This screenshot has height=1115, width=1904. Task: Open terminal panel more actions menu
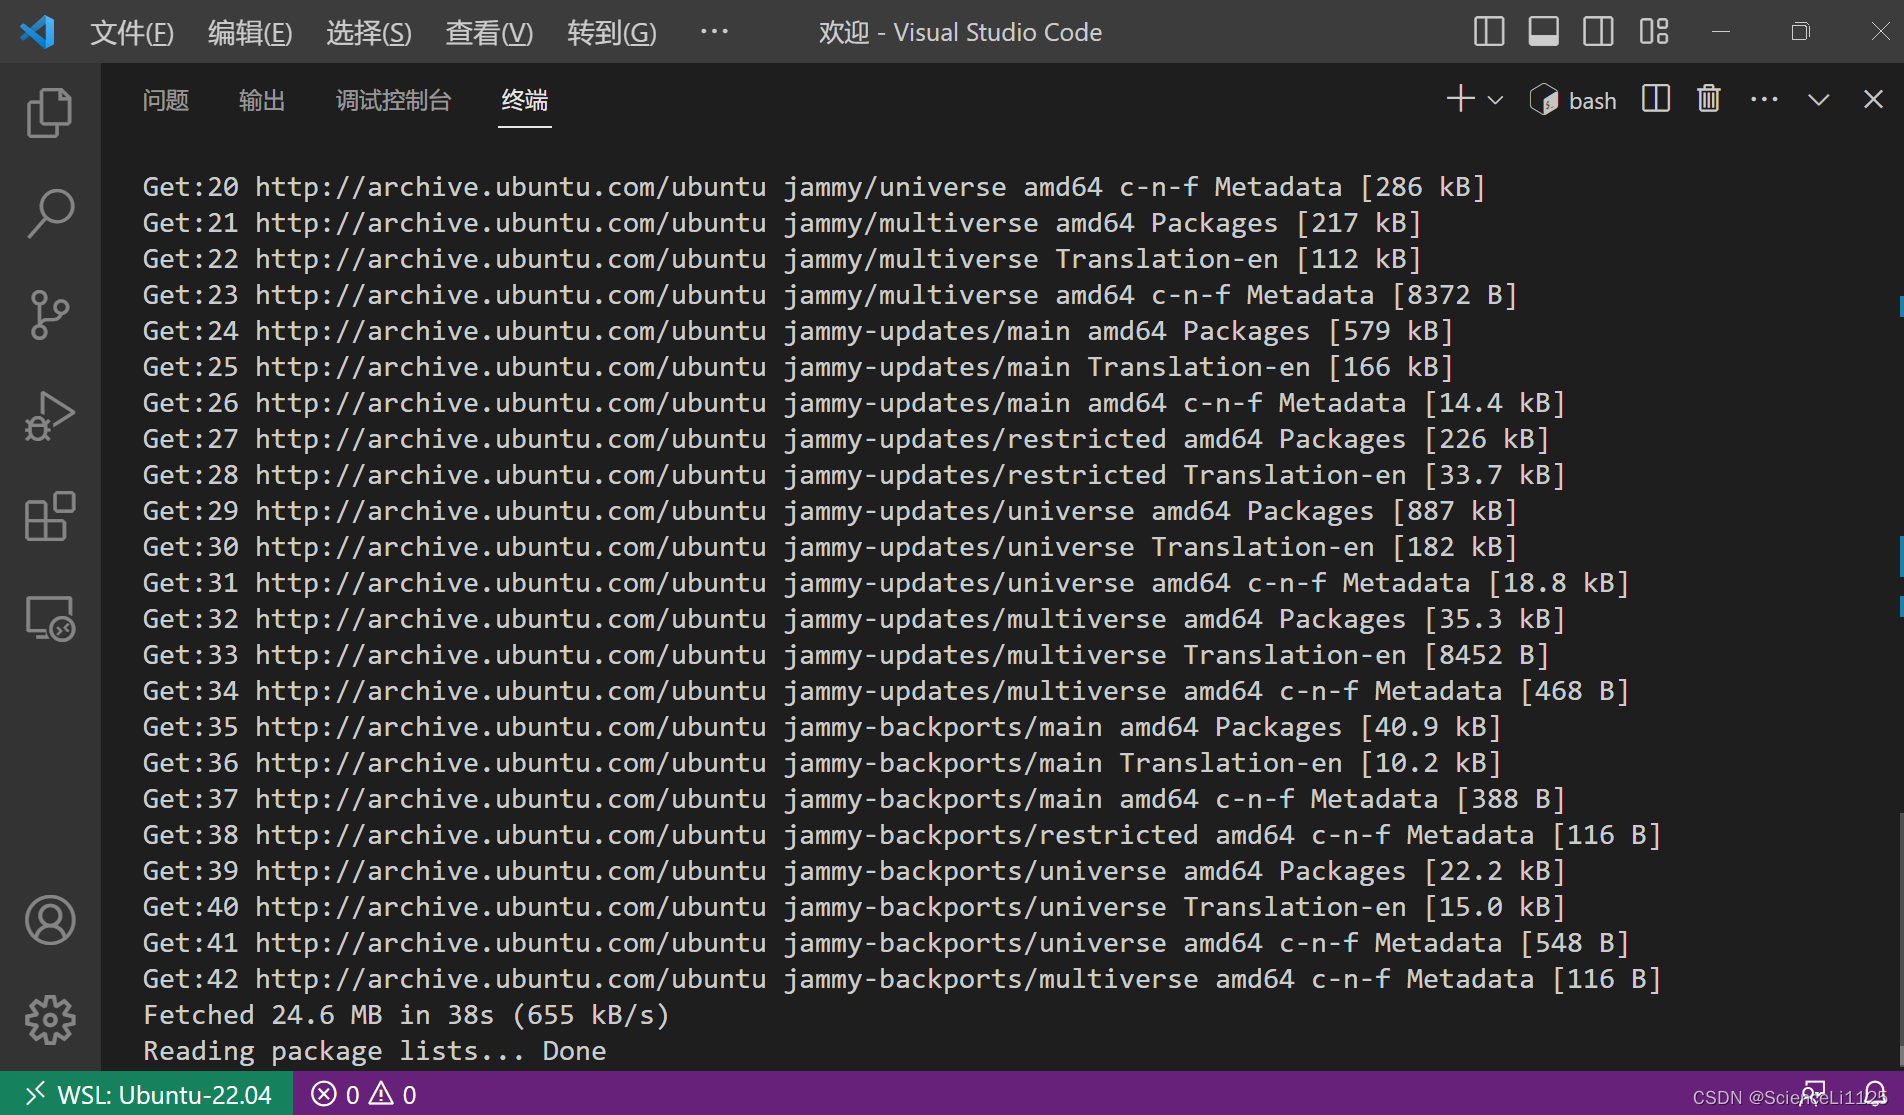coord(1764,99)
